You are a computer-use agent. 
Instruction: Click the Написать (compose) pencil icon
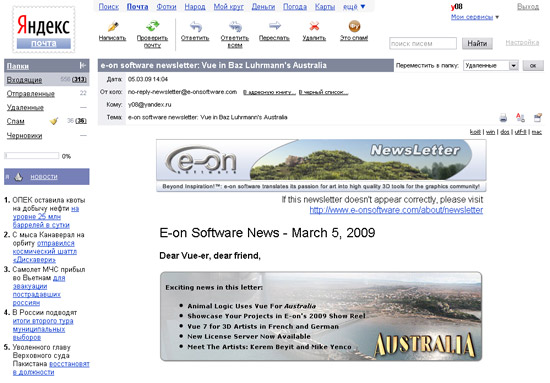point(113,26)
